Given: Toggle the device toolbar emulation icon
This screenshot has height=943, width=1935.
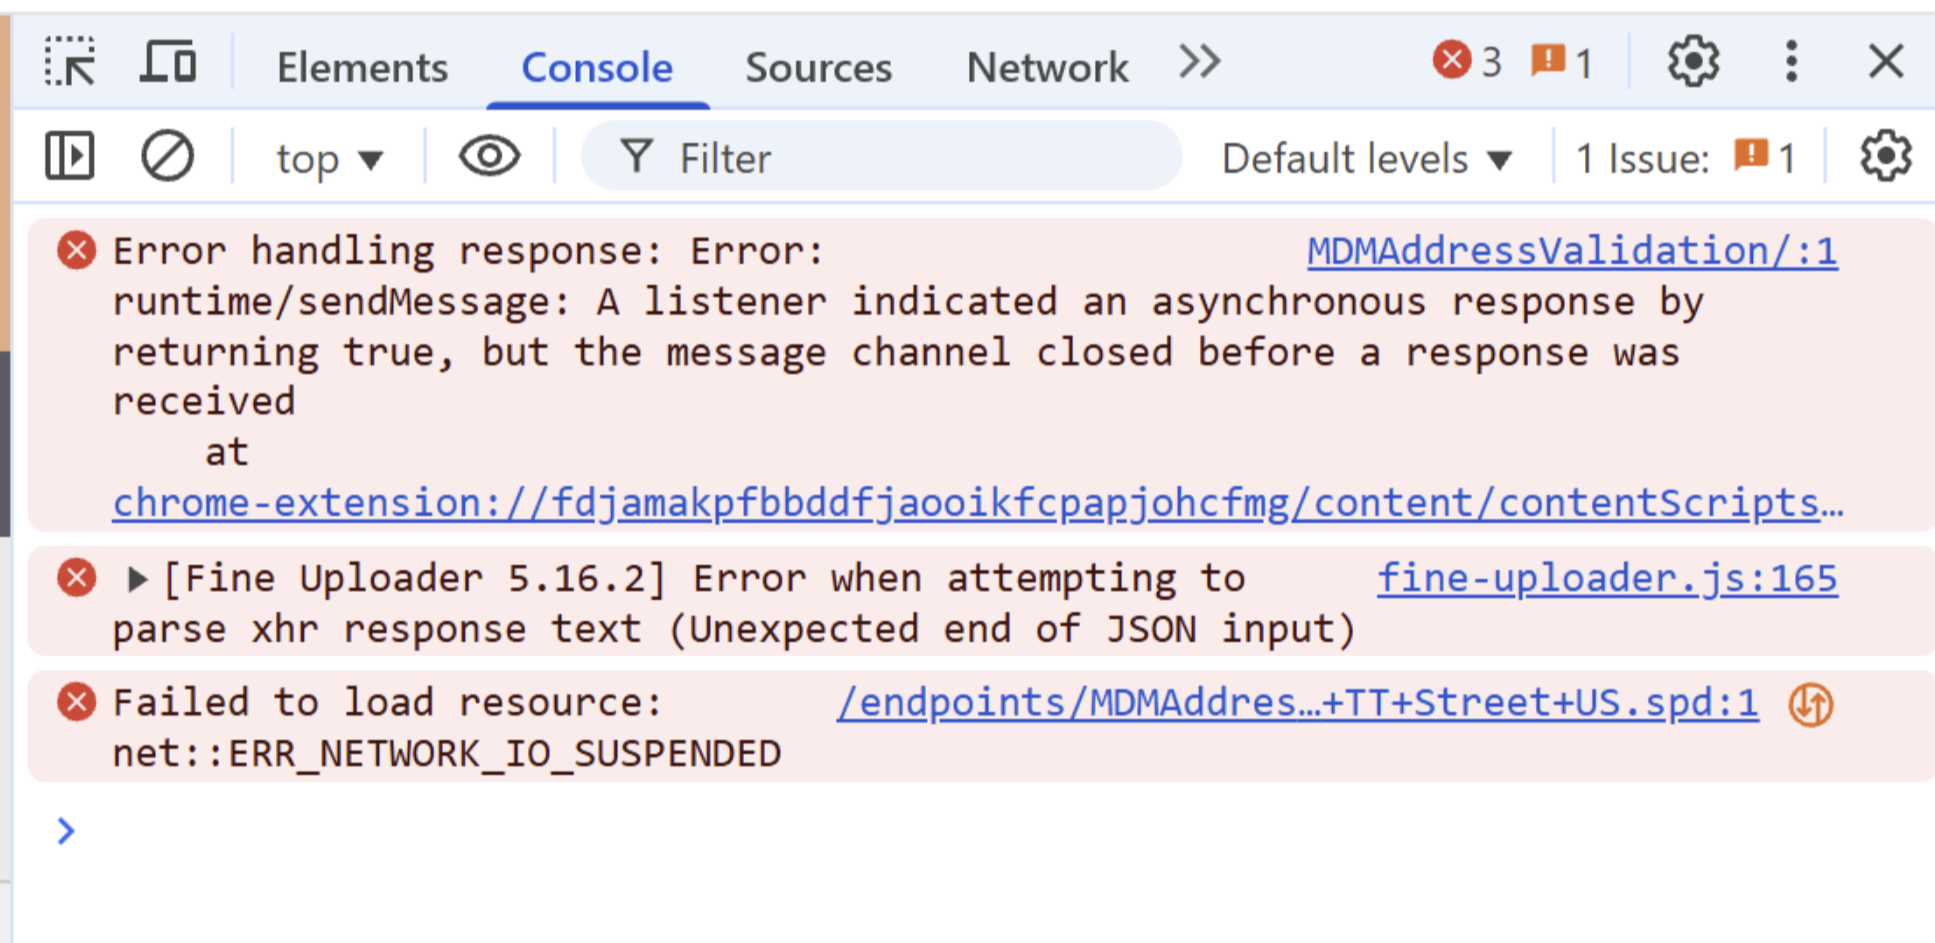Looking at the screenshot, I should click(x=167, y=62).
